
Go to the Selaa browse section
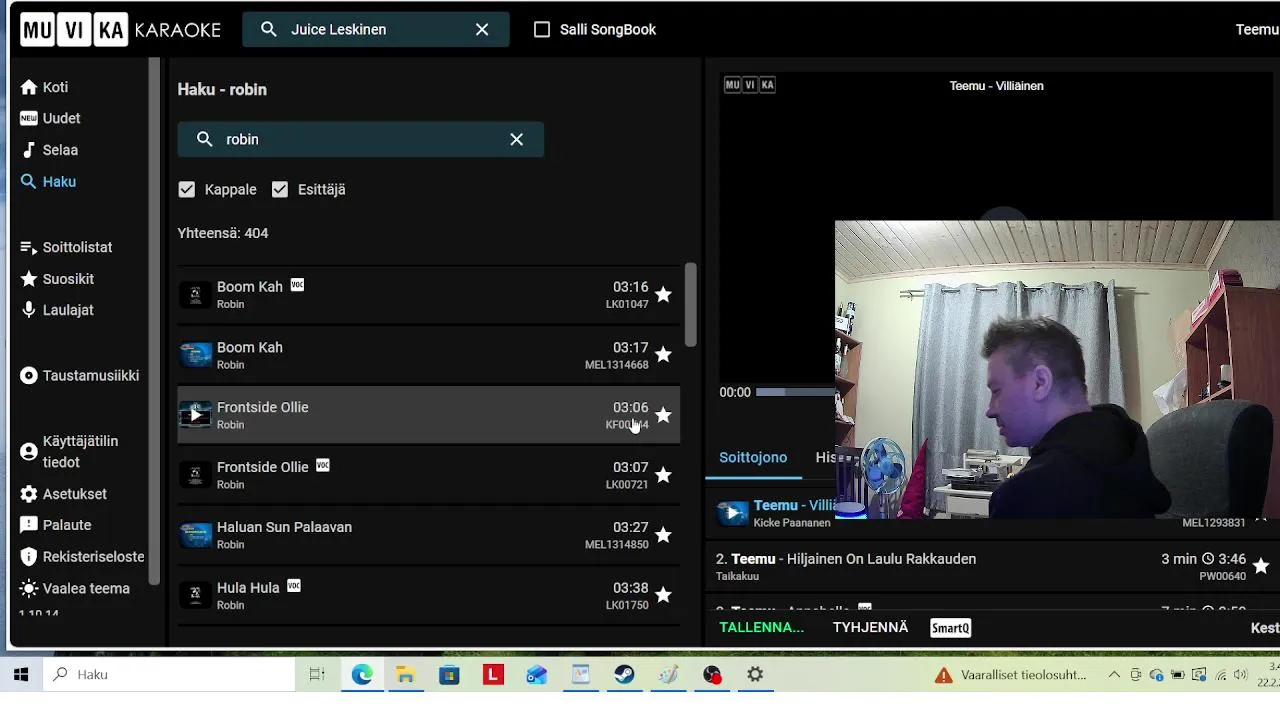[x=49, y=150]
